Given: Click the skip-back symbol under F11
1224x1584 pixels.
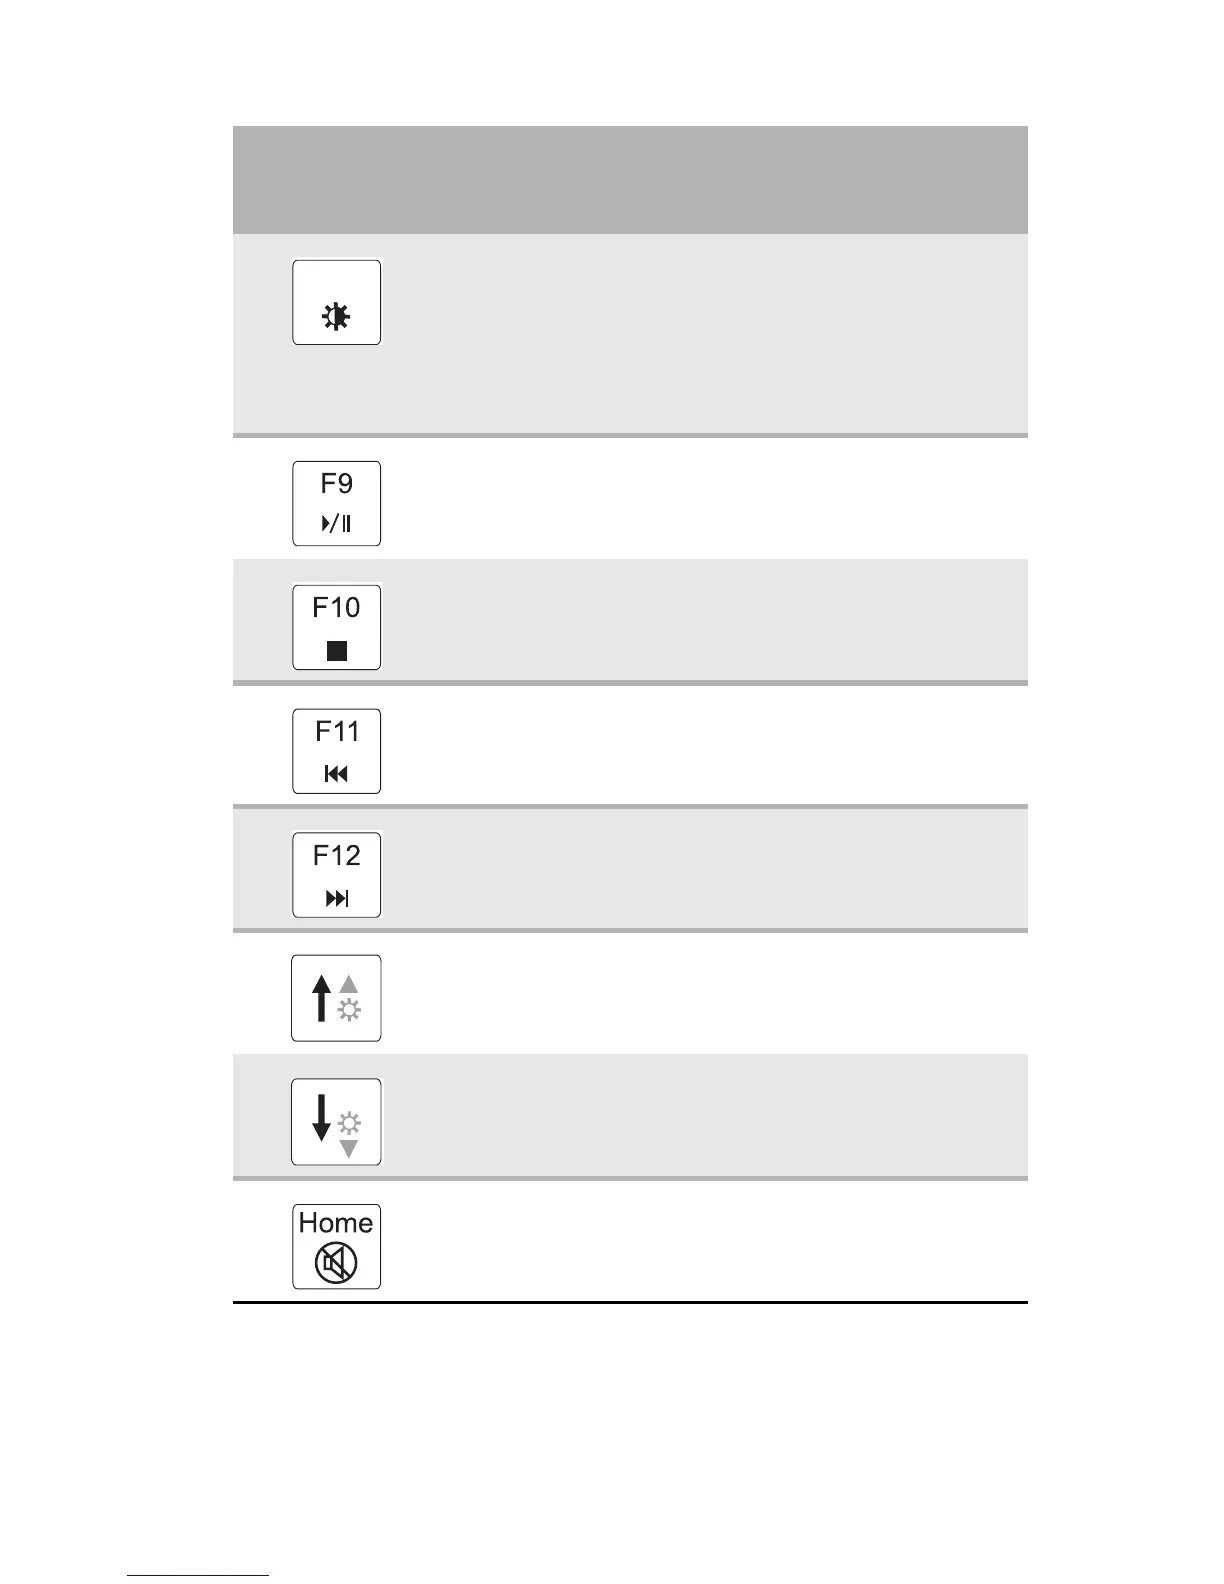Looking at the screenshot, I should [337, 773].
